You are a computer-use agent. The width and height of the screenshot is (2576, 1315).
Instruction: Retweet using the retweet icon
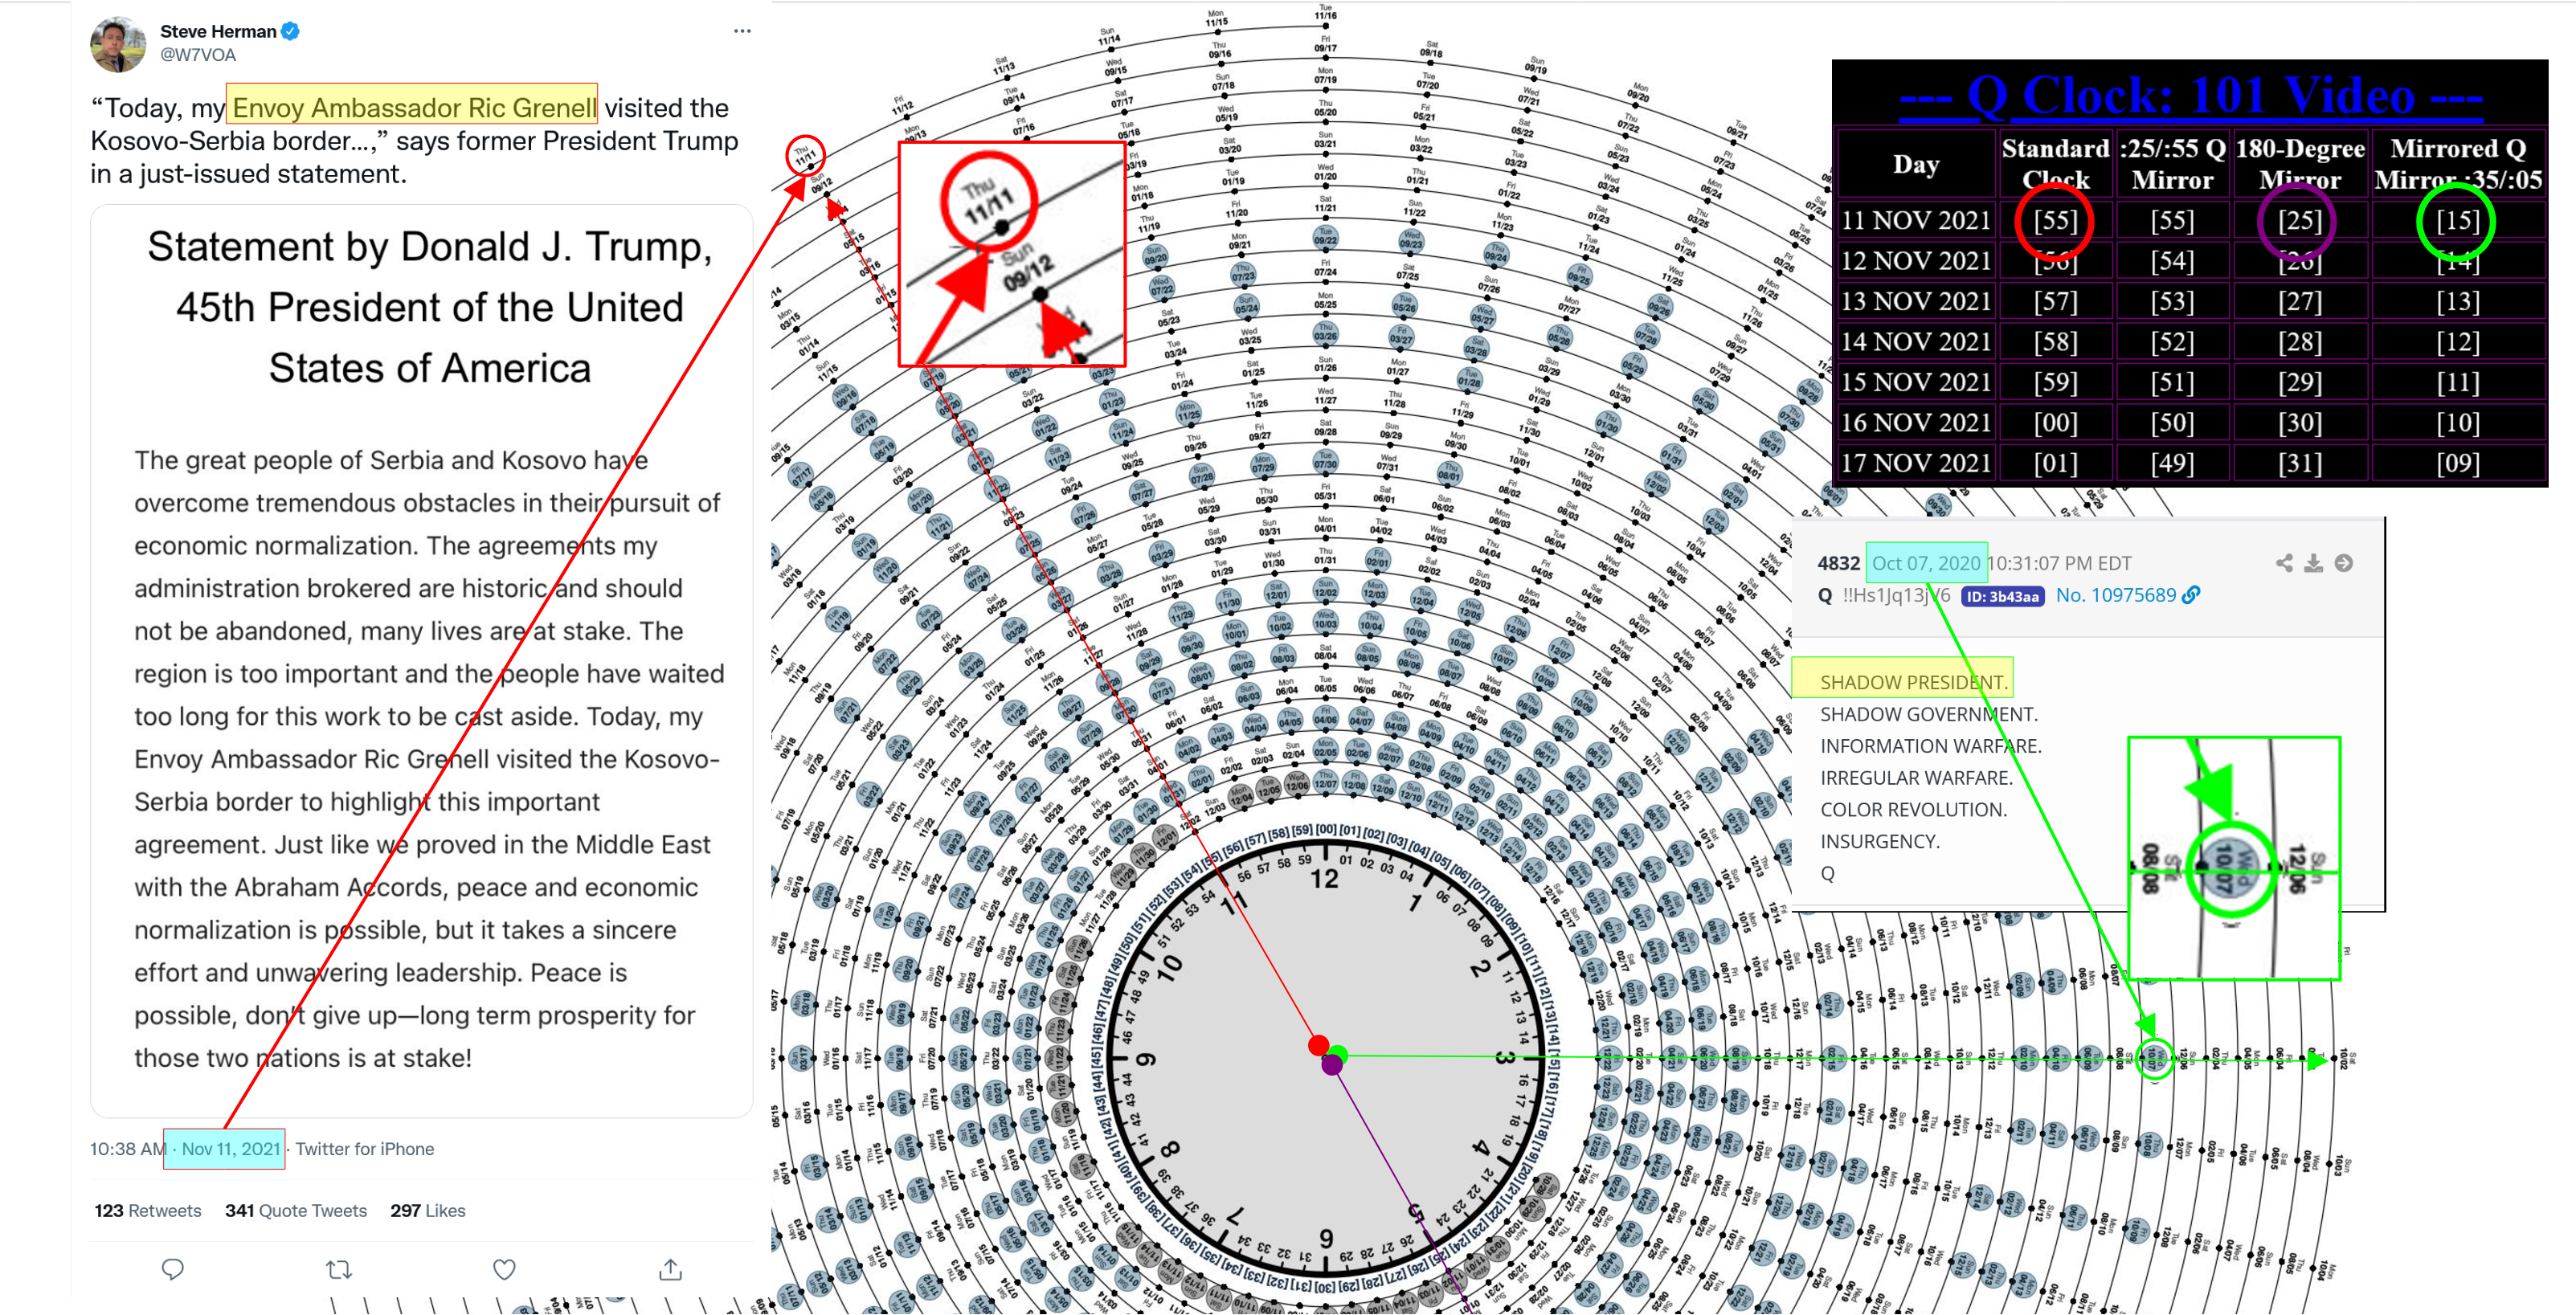(x=339, y=1269)
